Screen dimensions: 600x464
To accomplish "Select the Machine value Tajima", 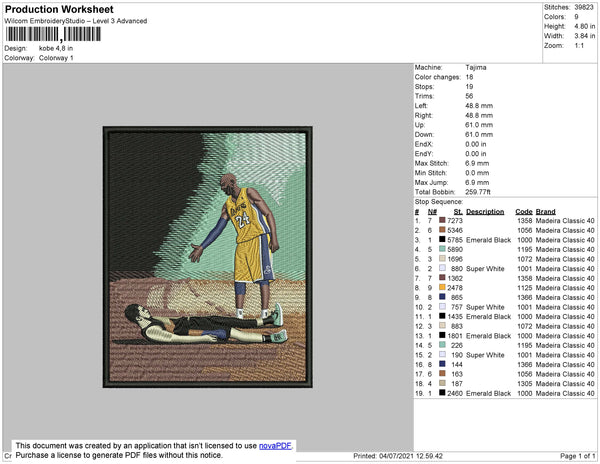I will (476, 67).
